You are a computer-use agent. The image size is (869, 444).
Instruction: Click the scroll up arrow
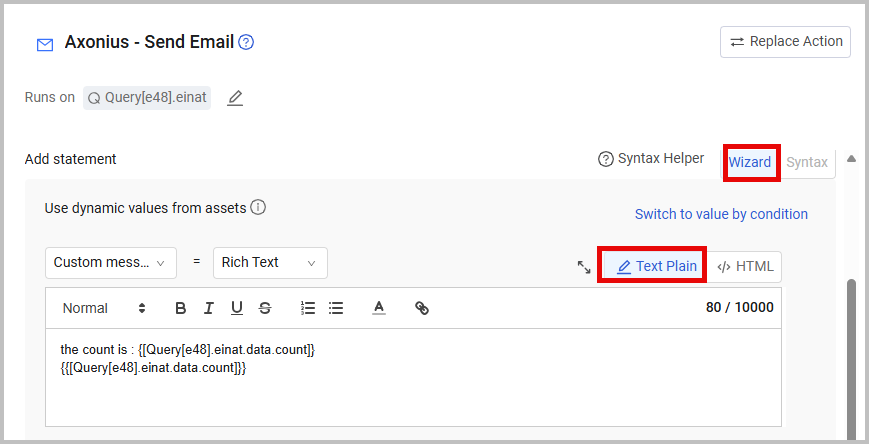(851, 159)
